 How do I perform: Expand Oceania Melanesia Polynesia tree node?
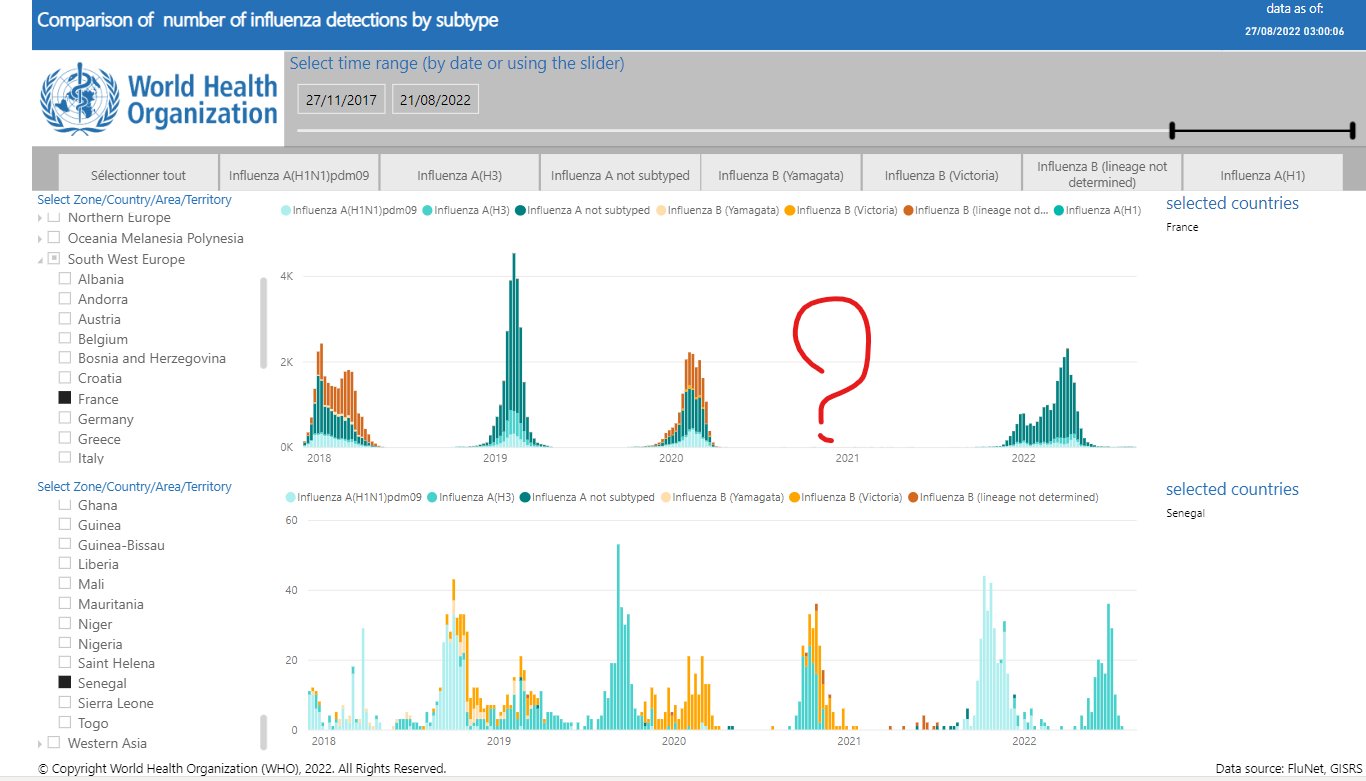tap(40, 238)
